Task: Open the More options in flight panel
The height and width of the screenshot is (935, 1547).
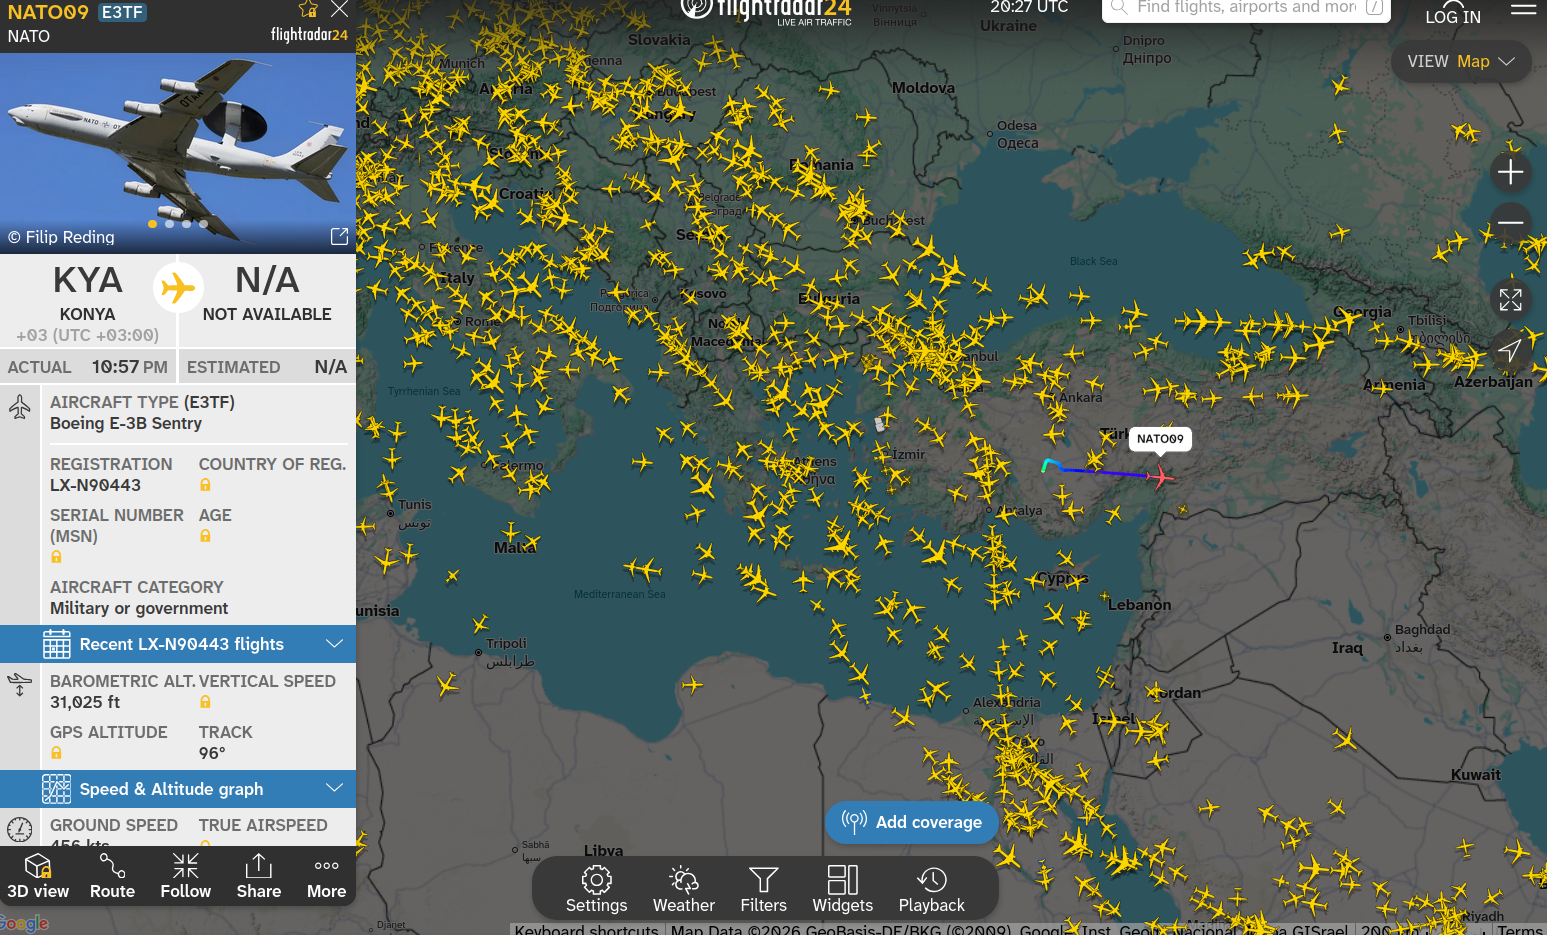Action: point(326,876)
